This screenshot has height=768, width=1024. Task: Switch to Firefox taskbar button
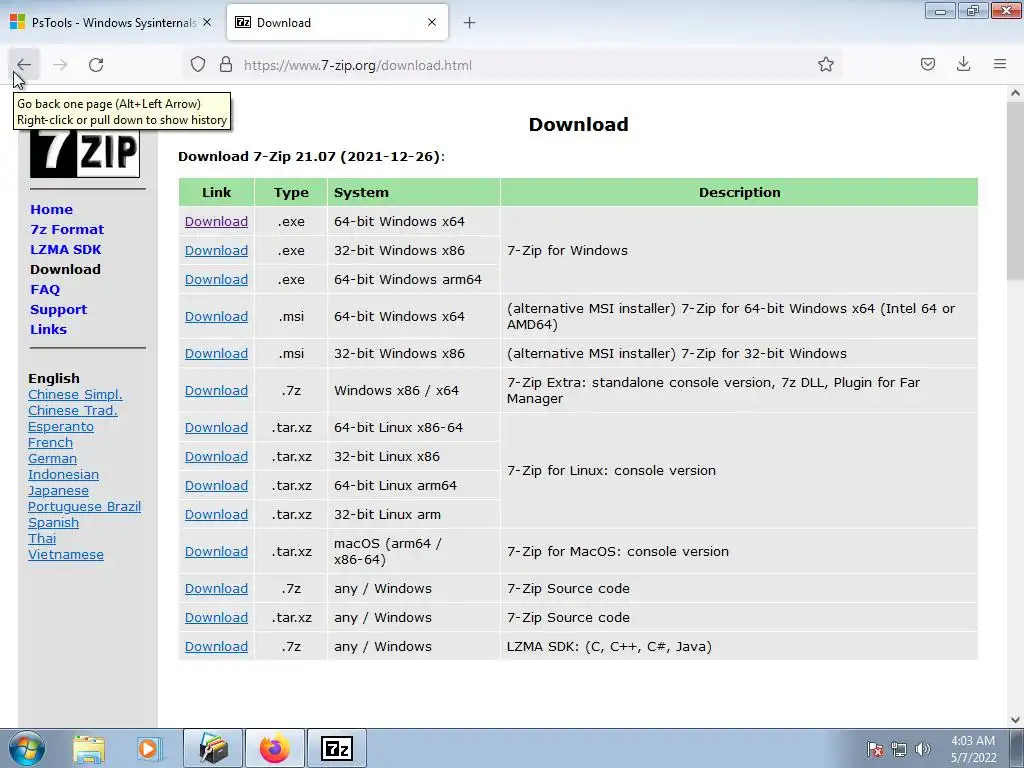click(275, 748)
